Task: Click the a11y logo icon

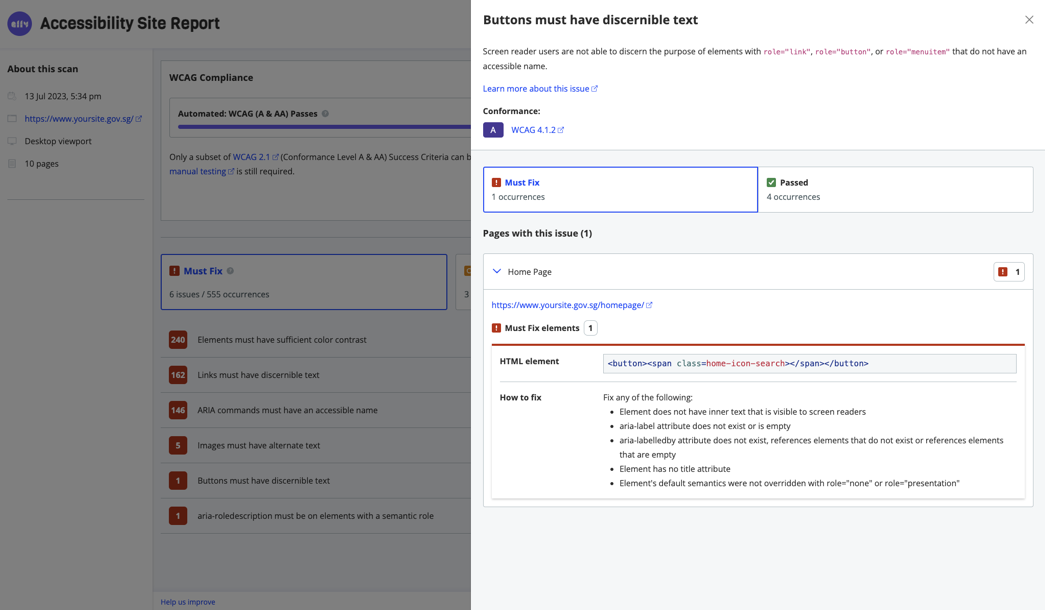Action: (x=19, y=24)
